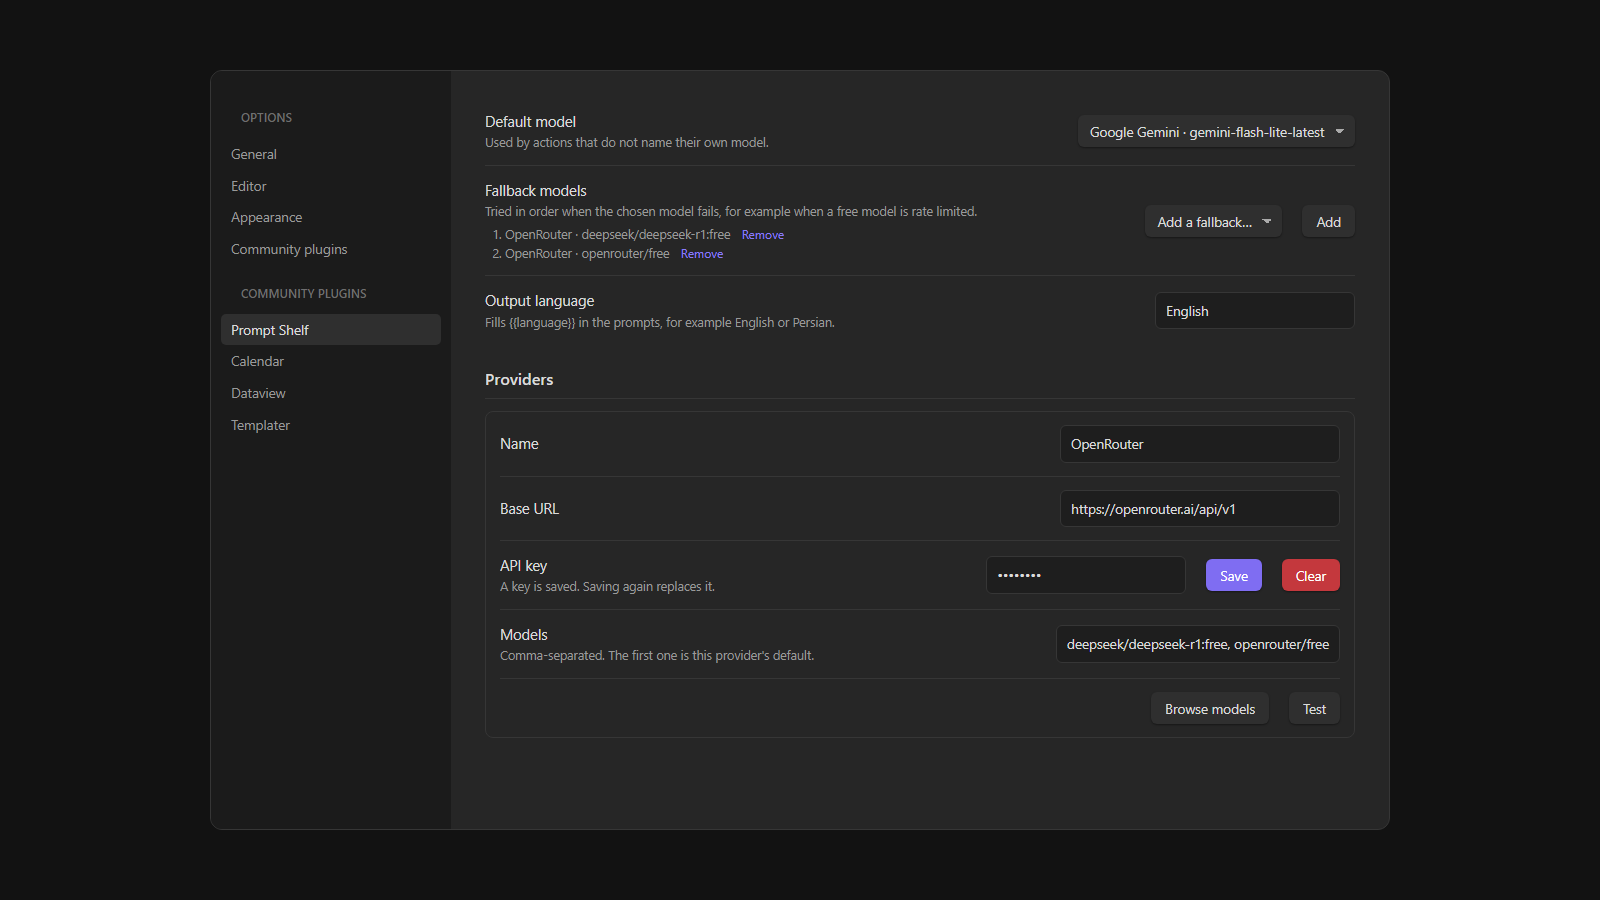Image resolution: width=1600 pixels, height=900 pixels.
Task: Open Community plugins settings
Action: (331, 249)
